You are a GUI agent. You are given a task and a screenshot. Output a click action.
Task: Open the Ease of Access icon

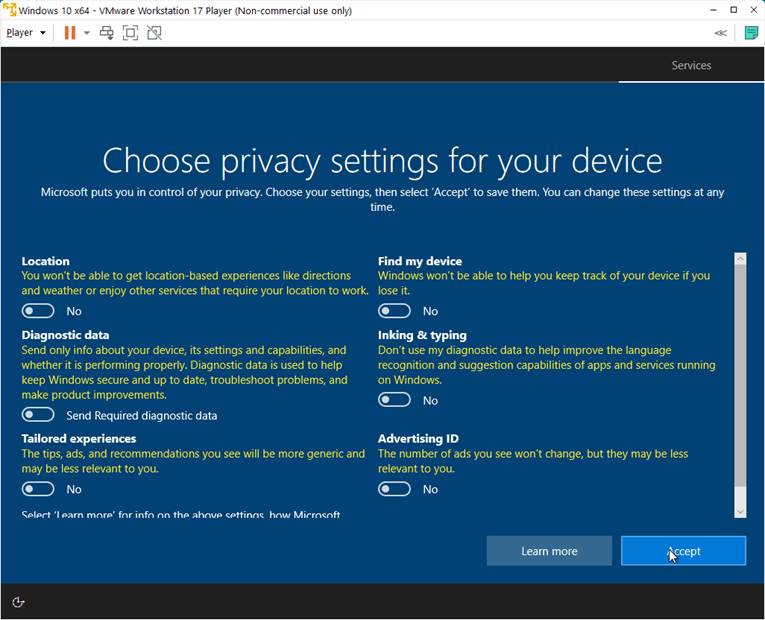tap(18, 602)
